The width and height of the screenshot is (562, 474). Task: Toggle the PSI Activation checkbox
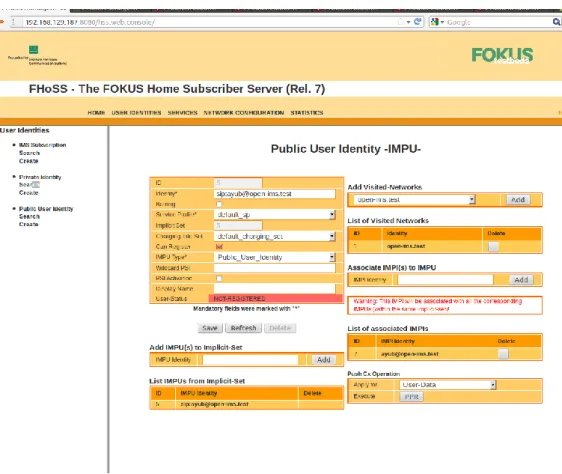219,279
